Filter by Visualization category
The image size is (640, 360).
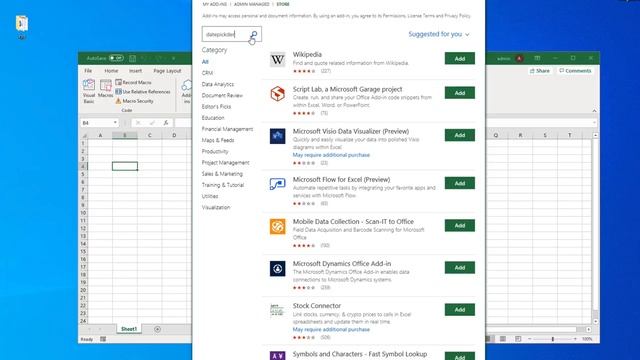(x=216, y=207)
